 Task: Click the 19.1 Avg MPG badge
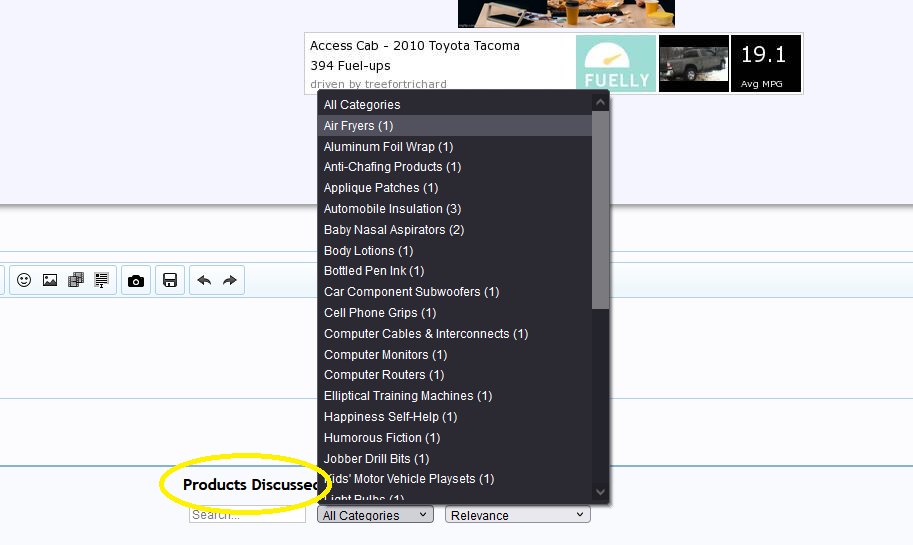coord(765,63)
